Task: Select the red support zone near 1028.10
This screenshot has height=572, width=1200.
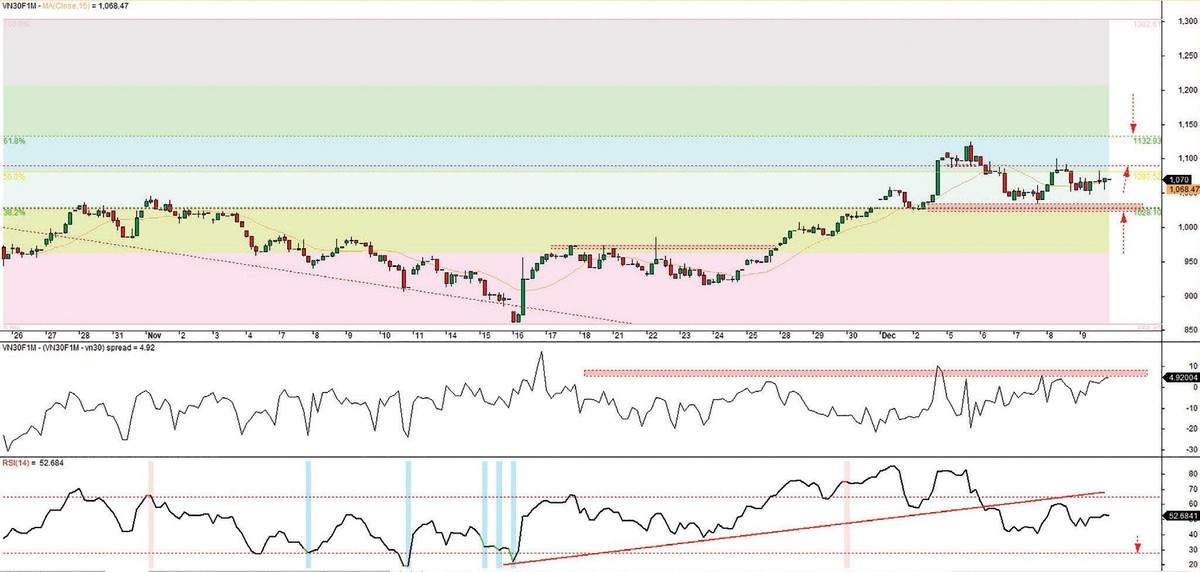Action: pos(1030,207)
